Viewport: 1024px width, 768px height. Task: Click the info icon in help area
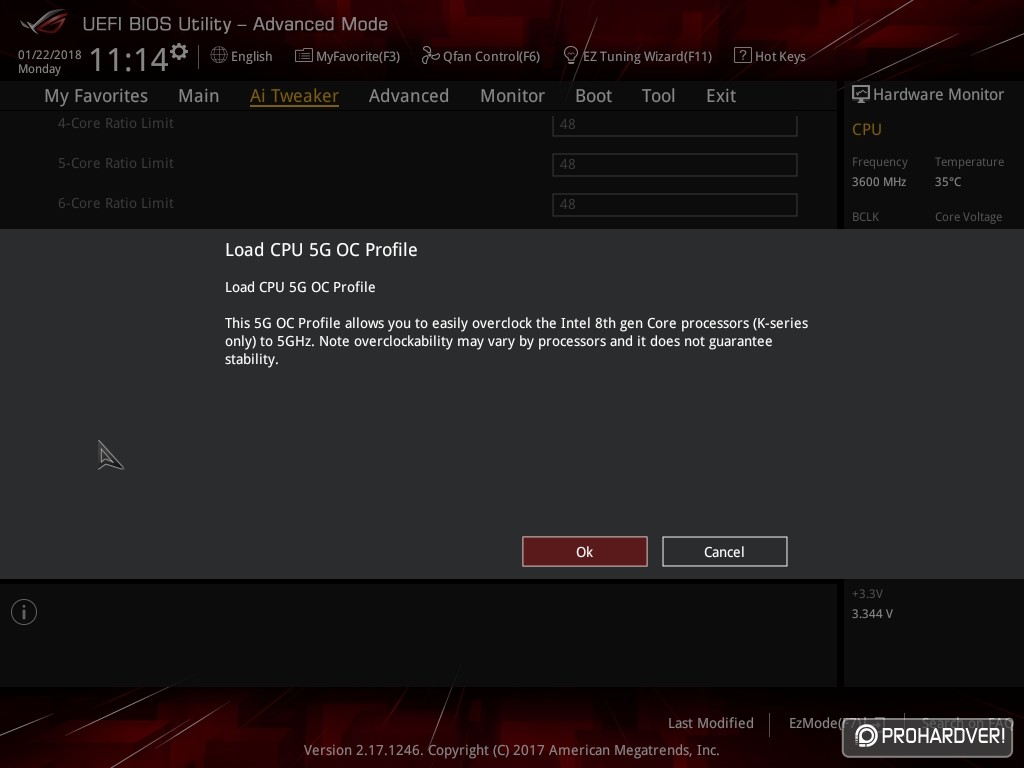24,612
